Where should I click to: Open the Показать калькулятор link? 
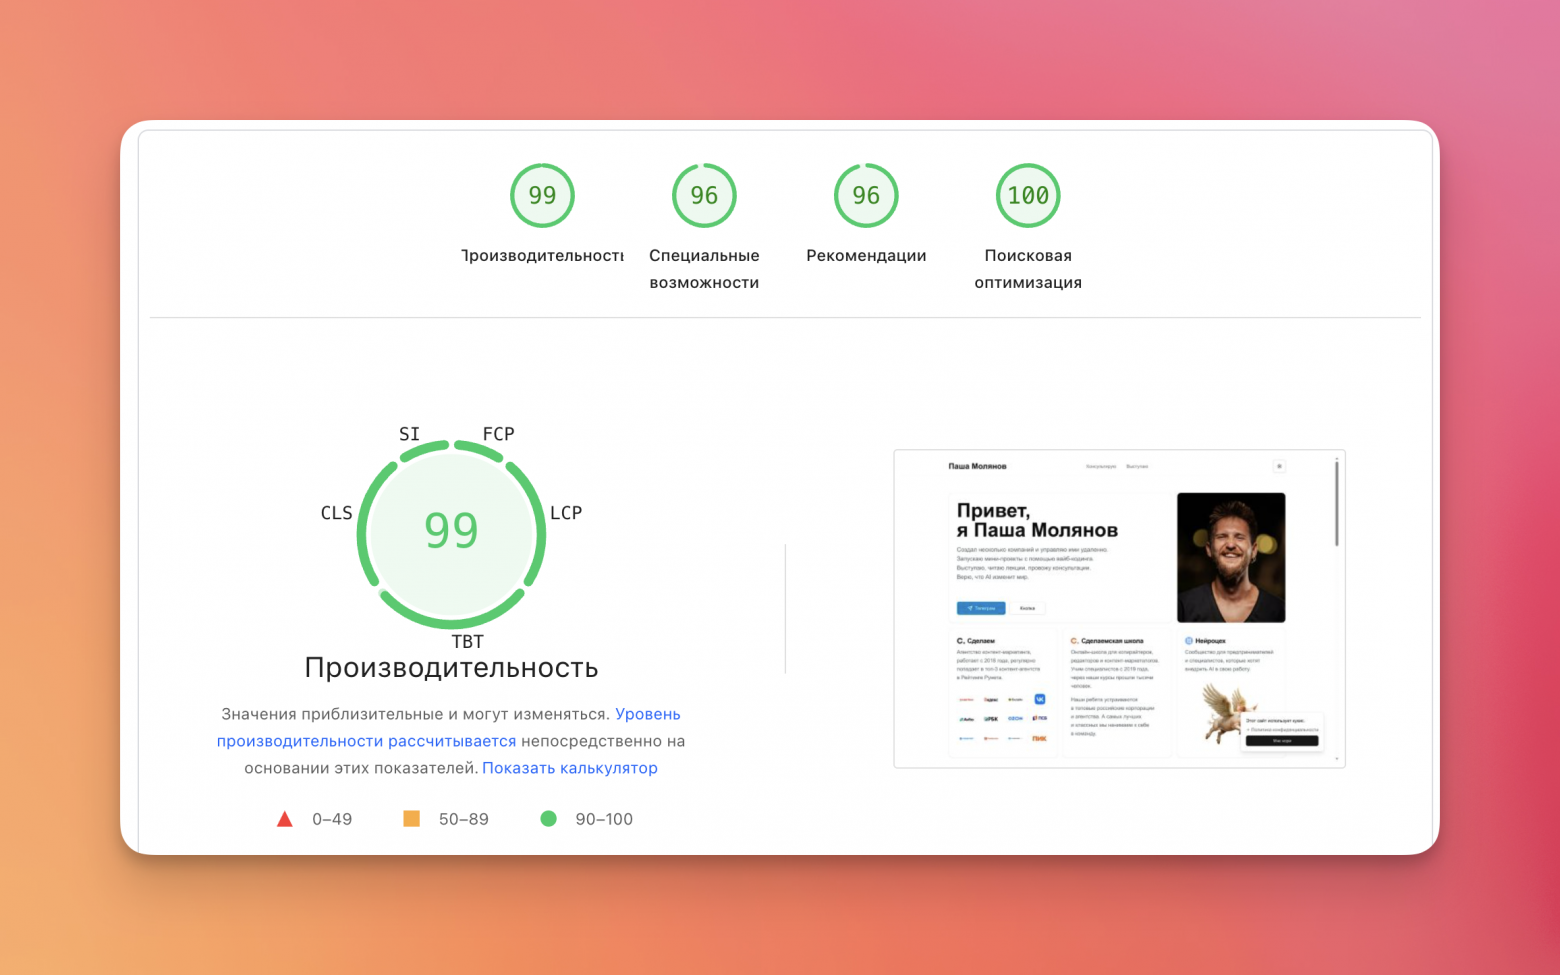click(x=570, y=768)
